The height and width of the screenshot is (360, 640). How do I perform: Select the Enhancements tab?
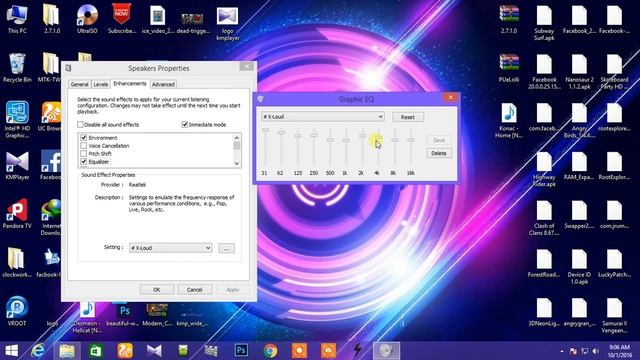[x=130, y=83]
